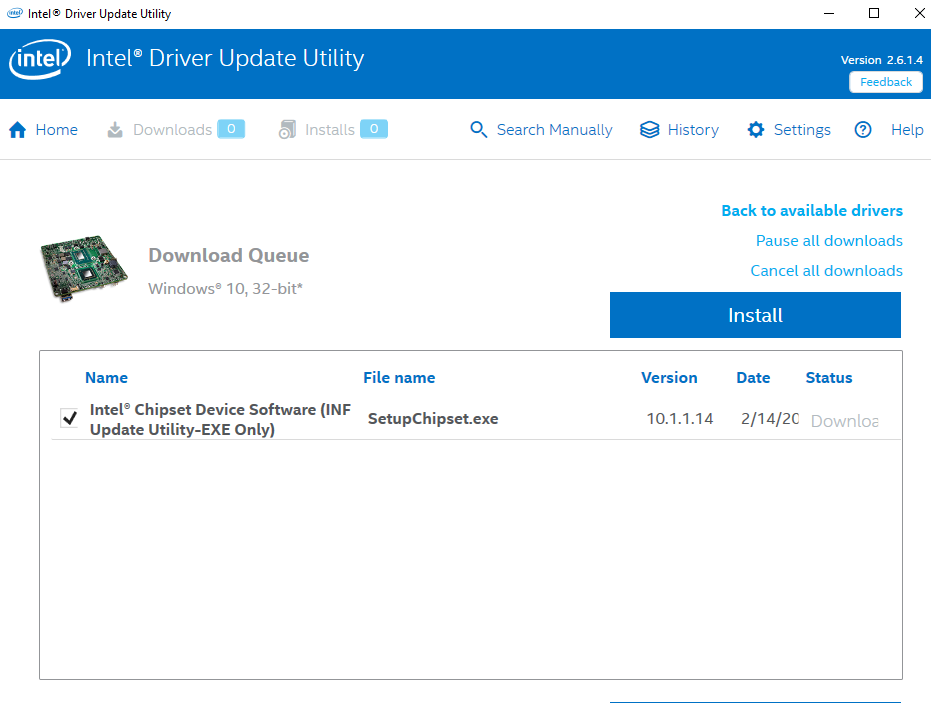Click the title bar Intel app icon

[15, 13]
